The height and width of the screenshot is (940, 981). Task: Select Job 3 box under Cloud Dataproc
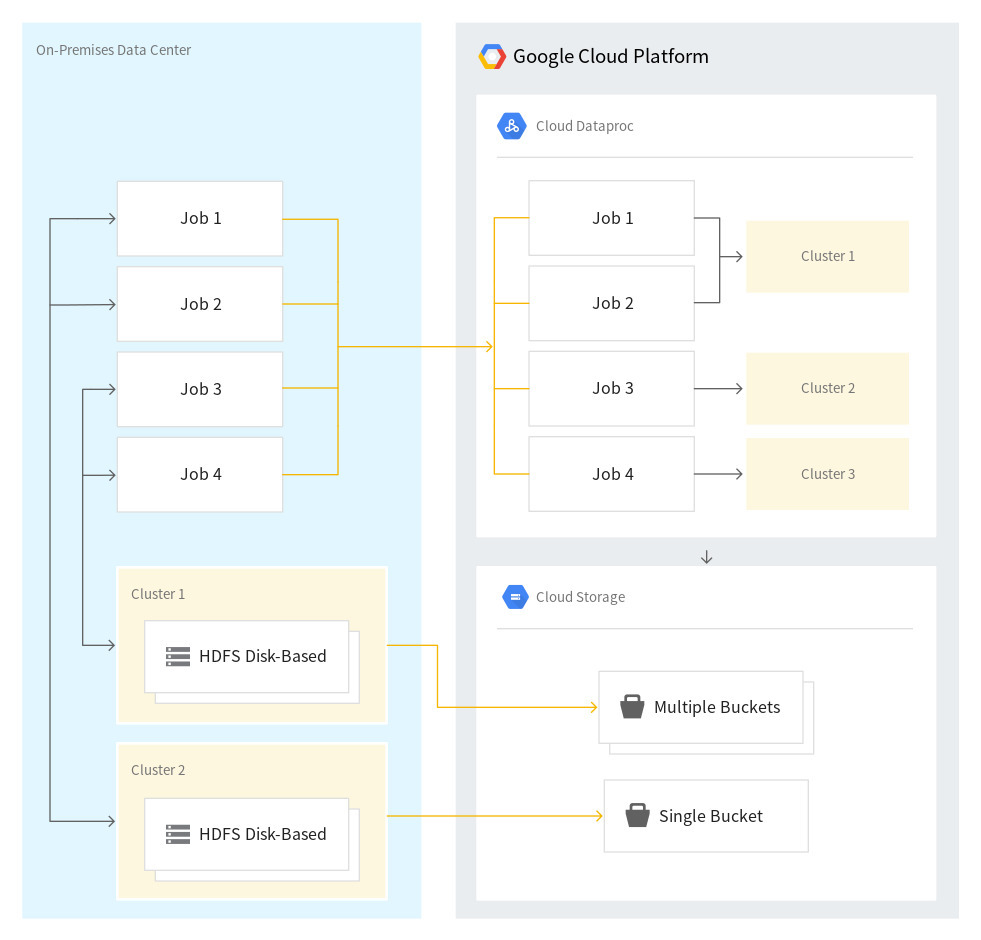coord(612,389)
